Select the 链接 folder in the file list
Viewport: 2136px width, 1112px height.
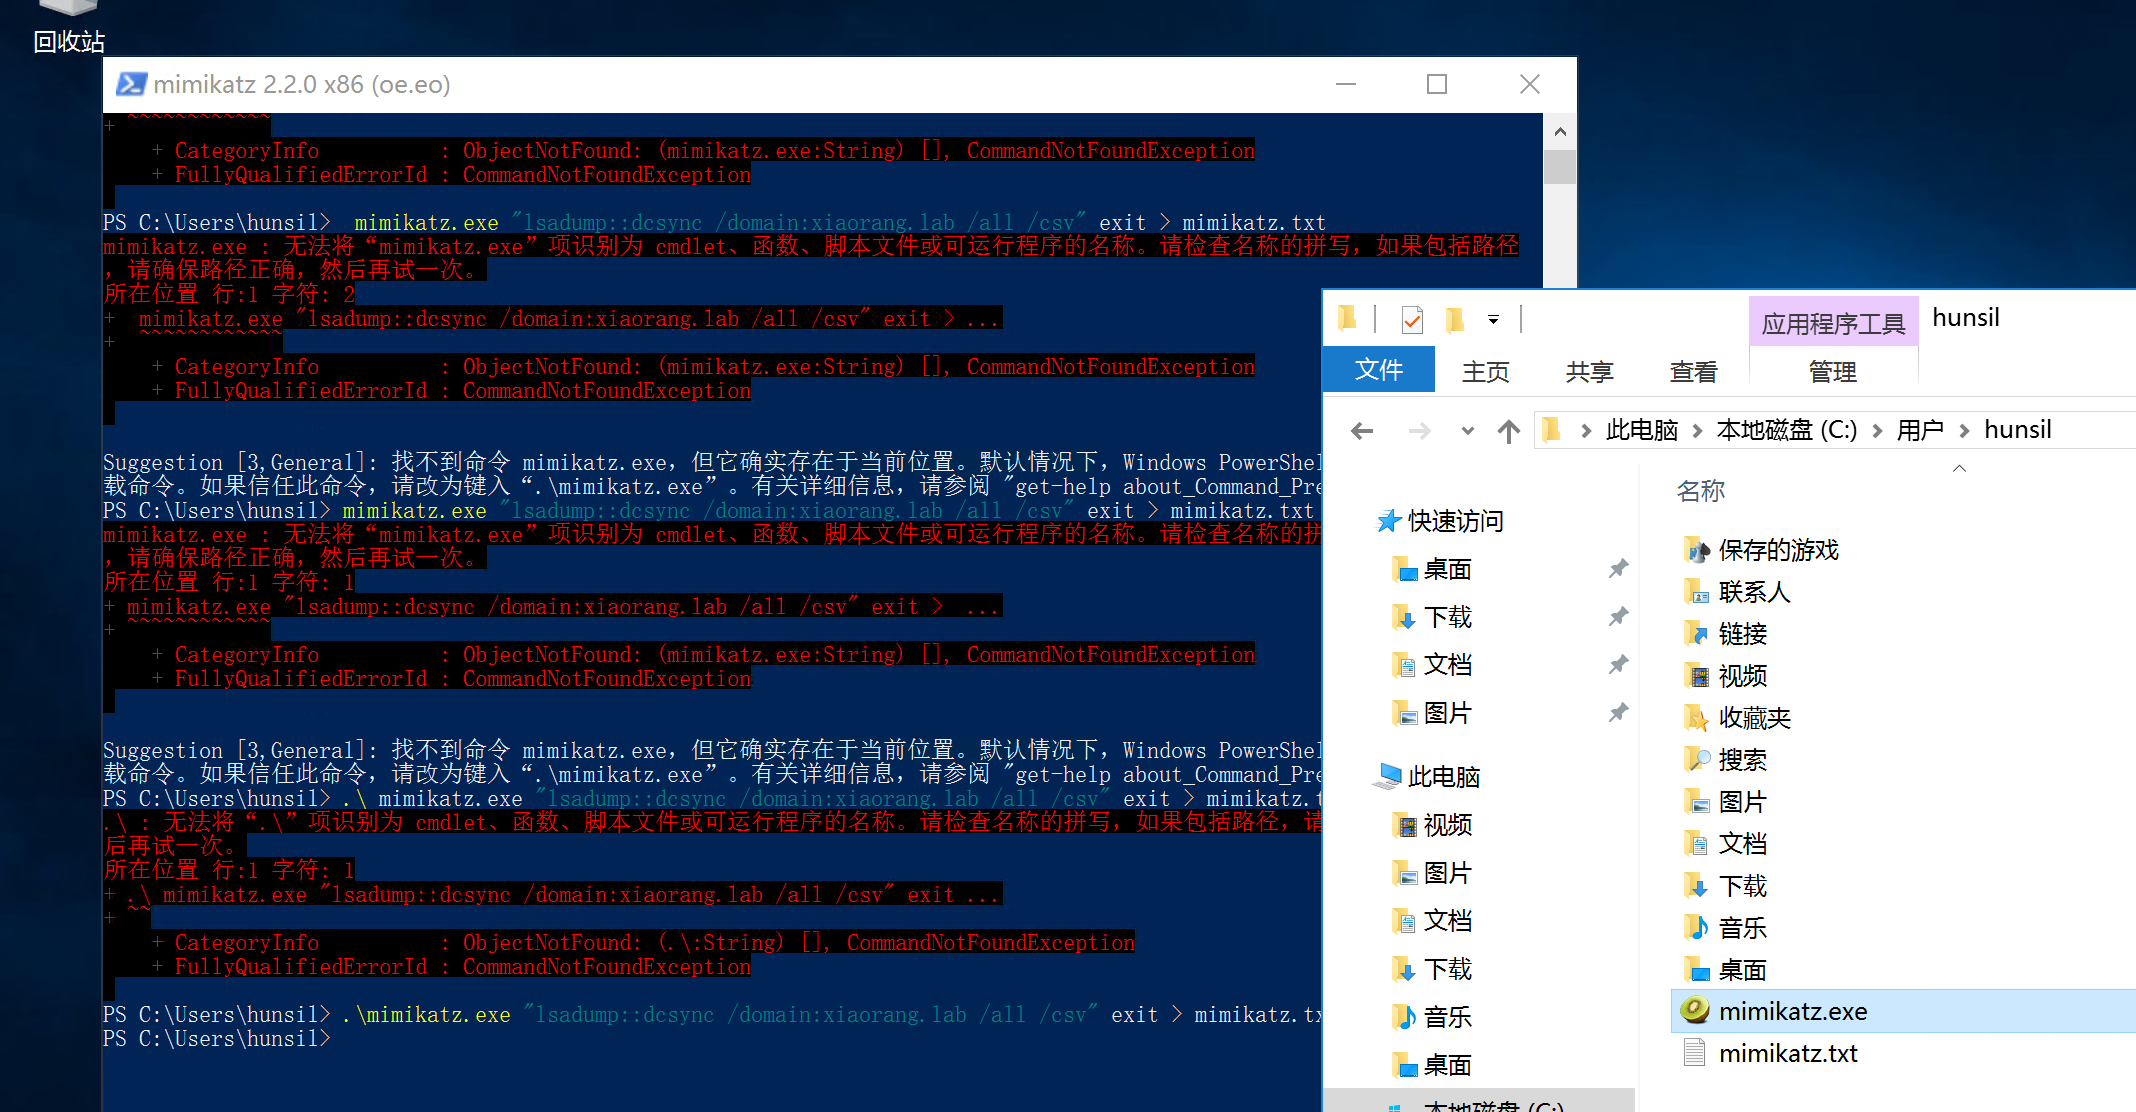click(1726, 634)
